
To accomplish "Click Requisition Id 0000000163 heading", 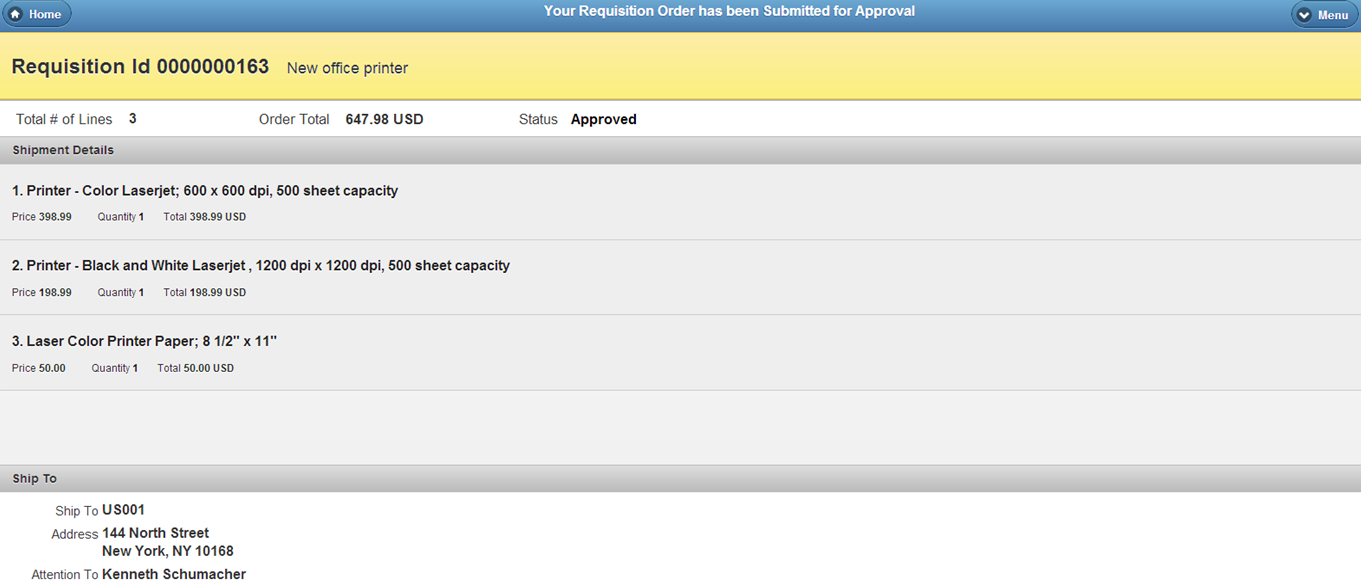I will click(x=140, y=67).
